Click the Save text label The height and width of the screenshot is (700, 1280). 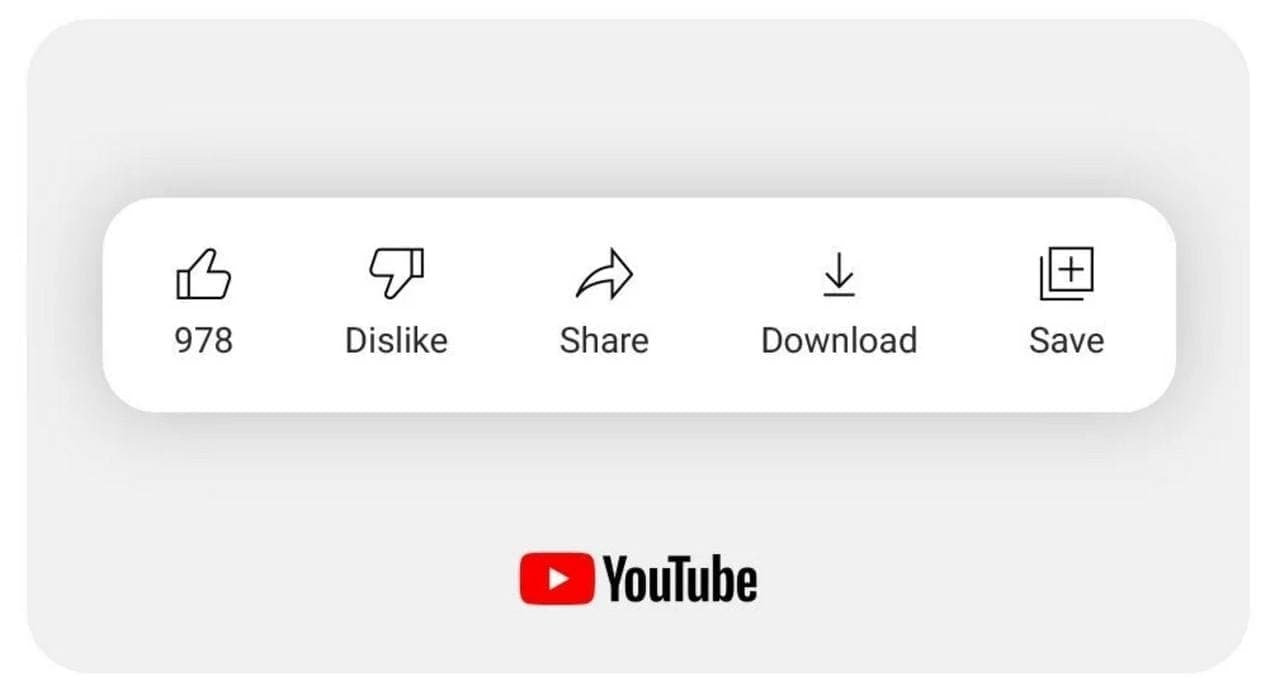click(1067, 340)
